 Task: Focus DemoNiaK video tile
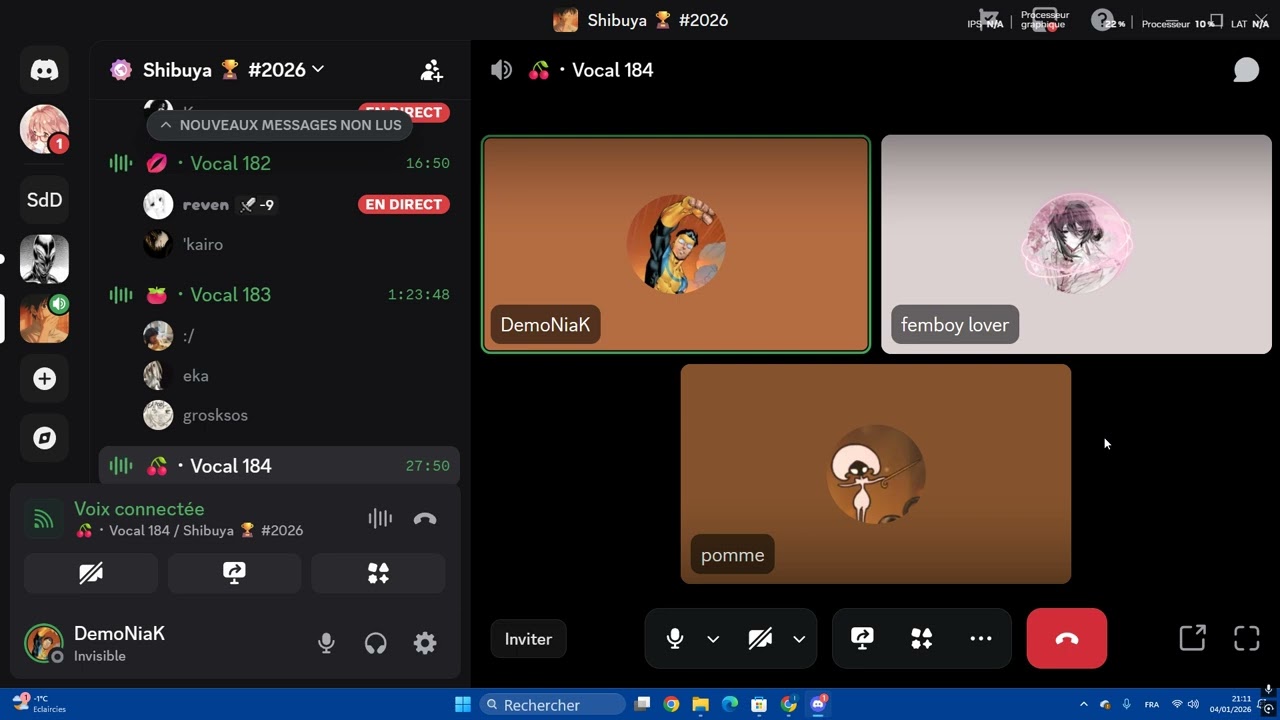click(676, 245)
